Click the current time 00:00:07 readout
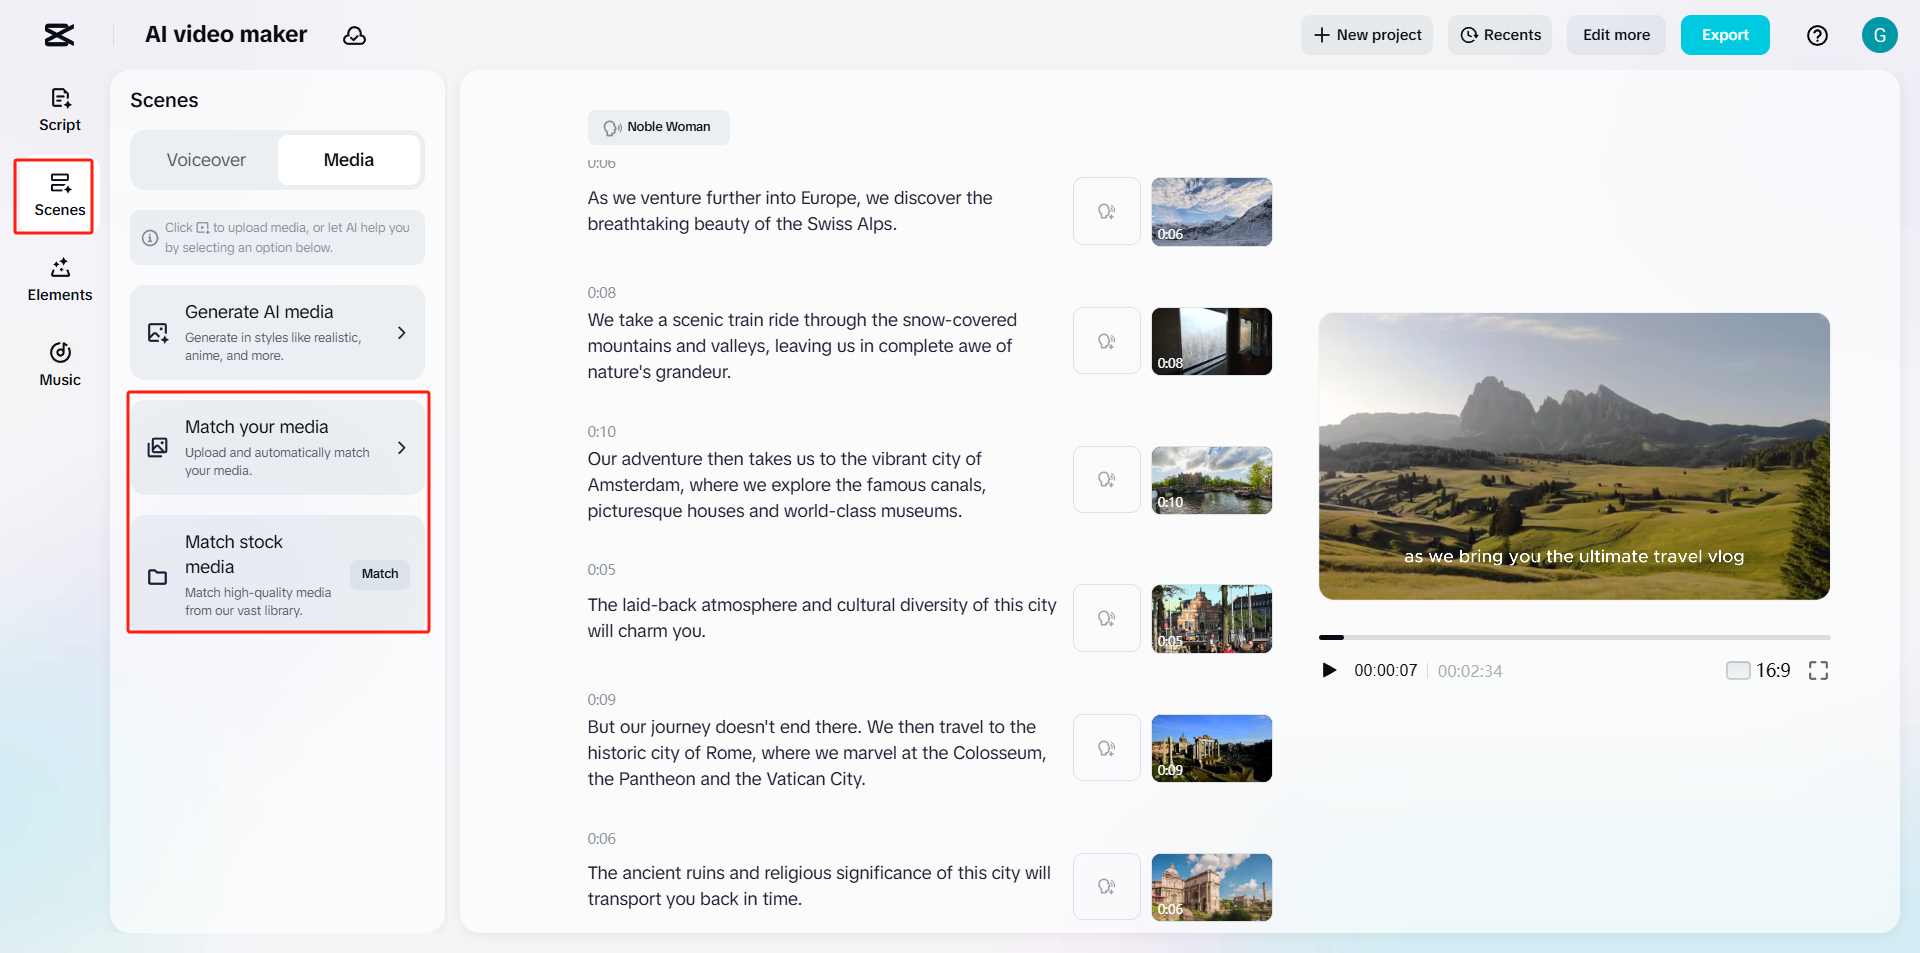Screen dimensions: 1920x953 1386,671
